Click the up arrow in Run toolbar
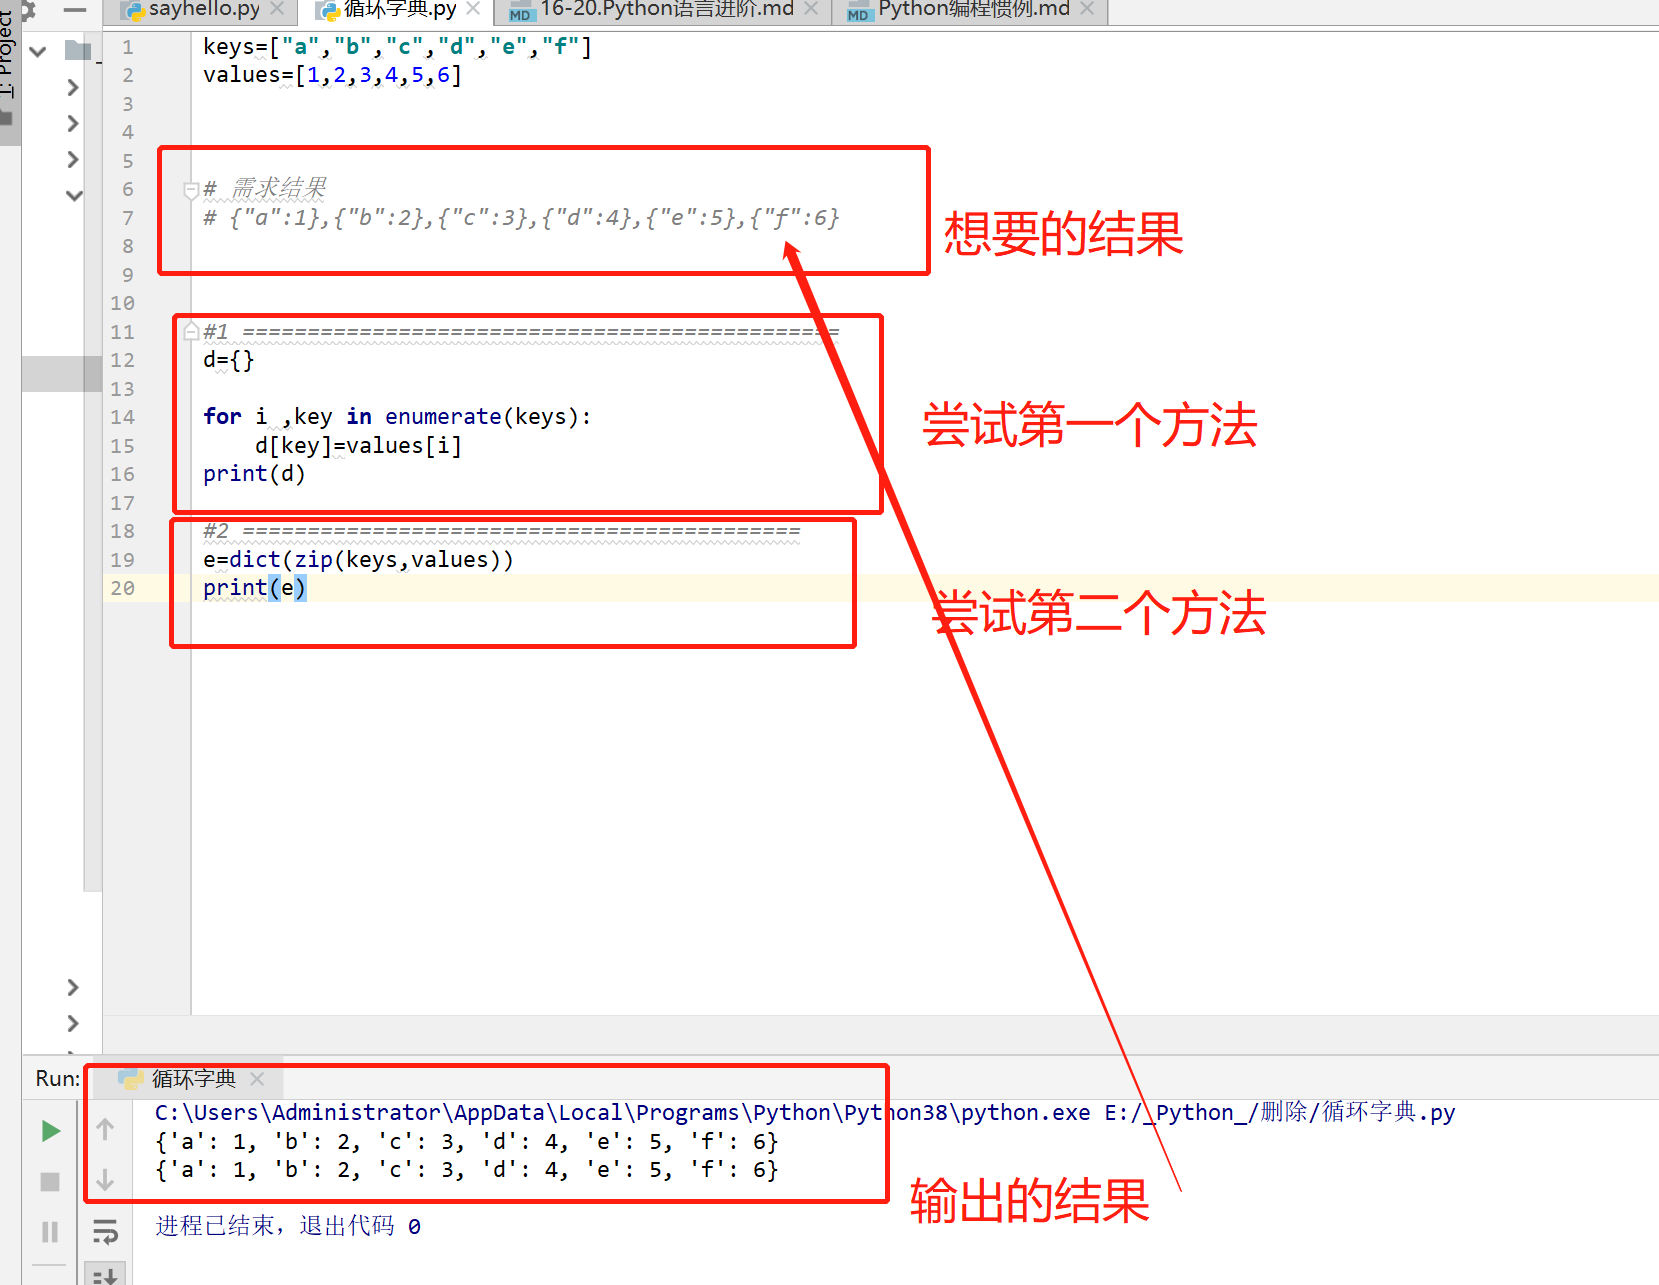This screenshot has width=1659, height=1285. point(105,1129)
